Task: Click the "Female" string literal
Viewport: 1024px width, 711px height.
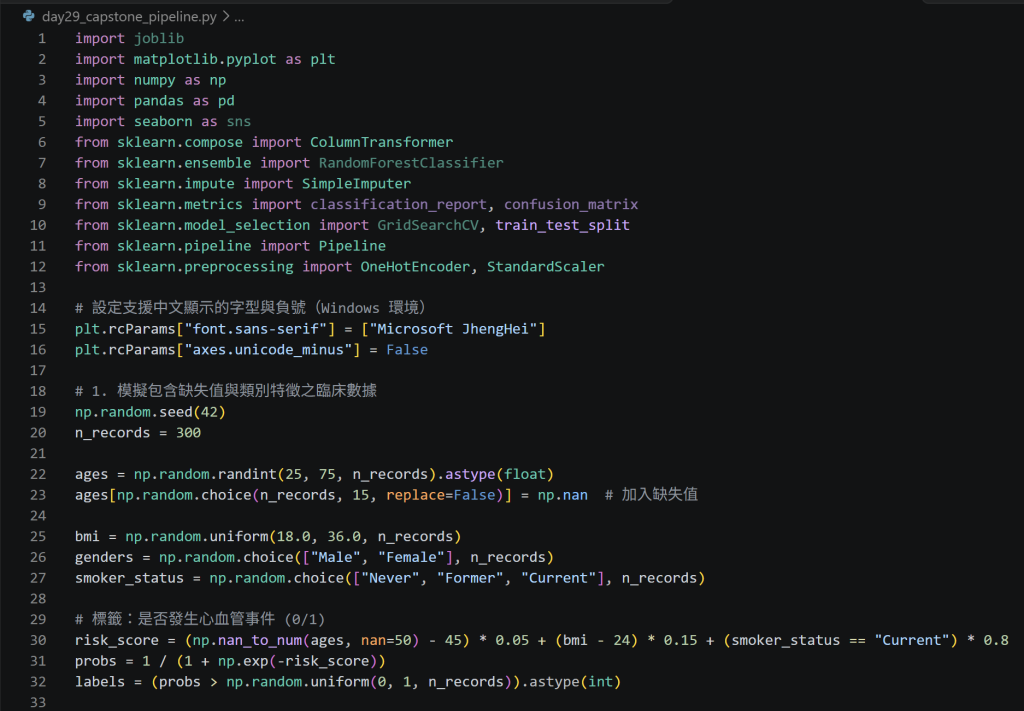Action: [x=411, y=558]
